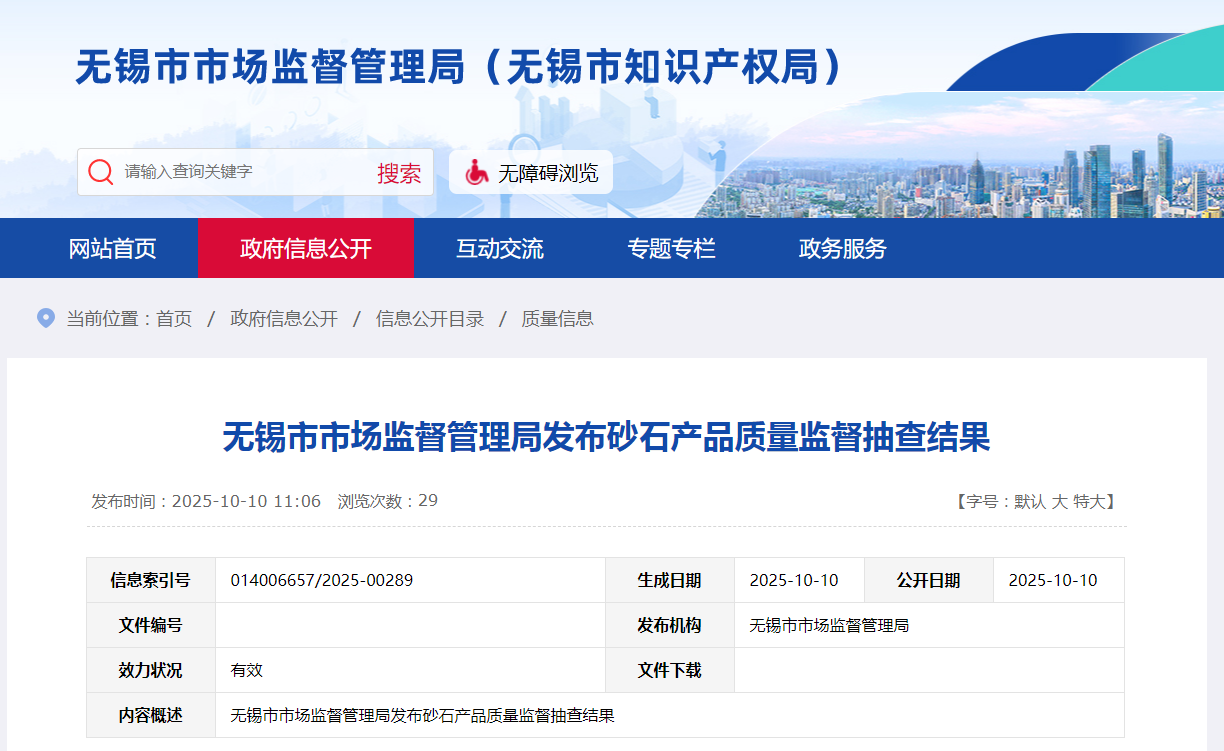Click 质量信息 breadcrumb link
Image resolution: width=1224 pixels, height=751 pixels.
pos(557,319)
